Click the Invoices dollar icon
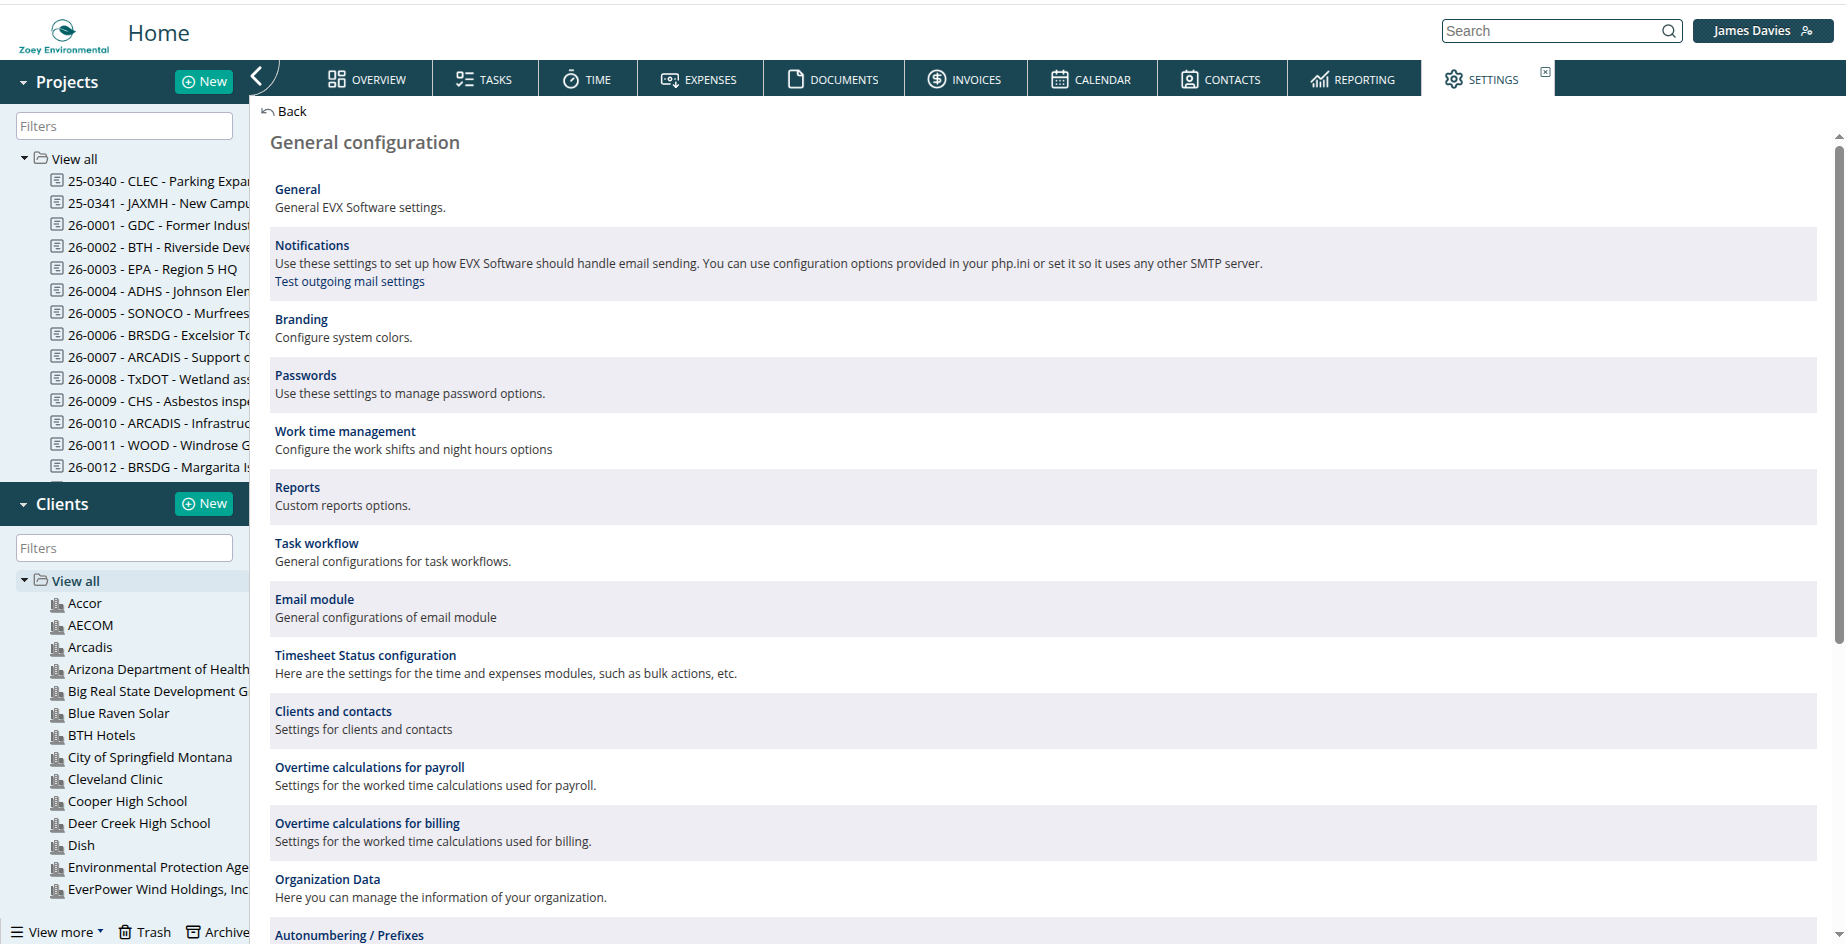The height and width of the screenshot is (944, 1846). 936,79
